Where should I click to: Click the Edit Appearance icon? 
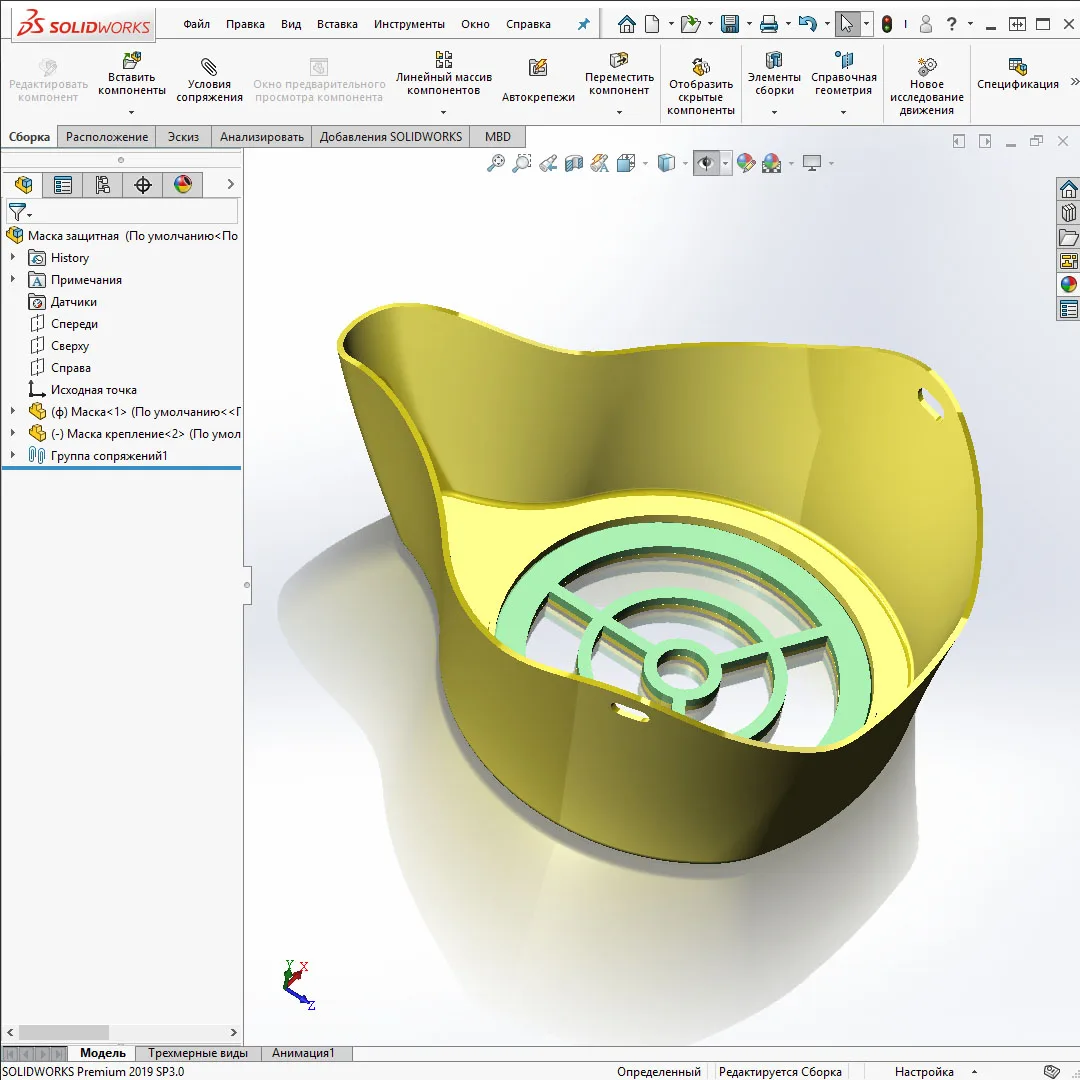coord(745,163)
